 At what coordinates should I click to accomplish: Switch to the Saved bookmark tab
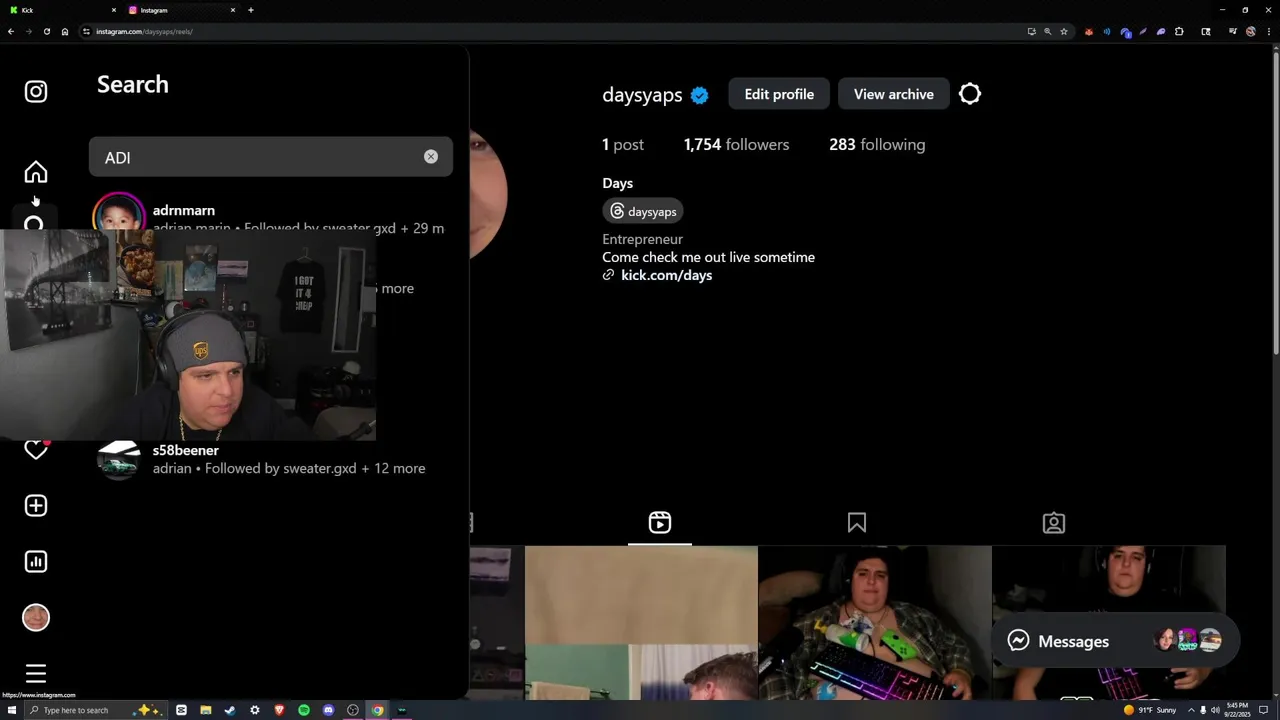[857, 523]
